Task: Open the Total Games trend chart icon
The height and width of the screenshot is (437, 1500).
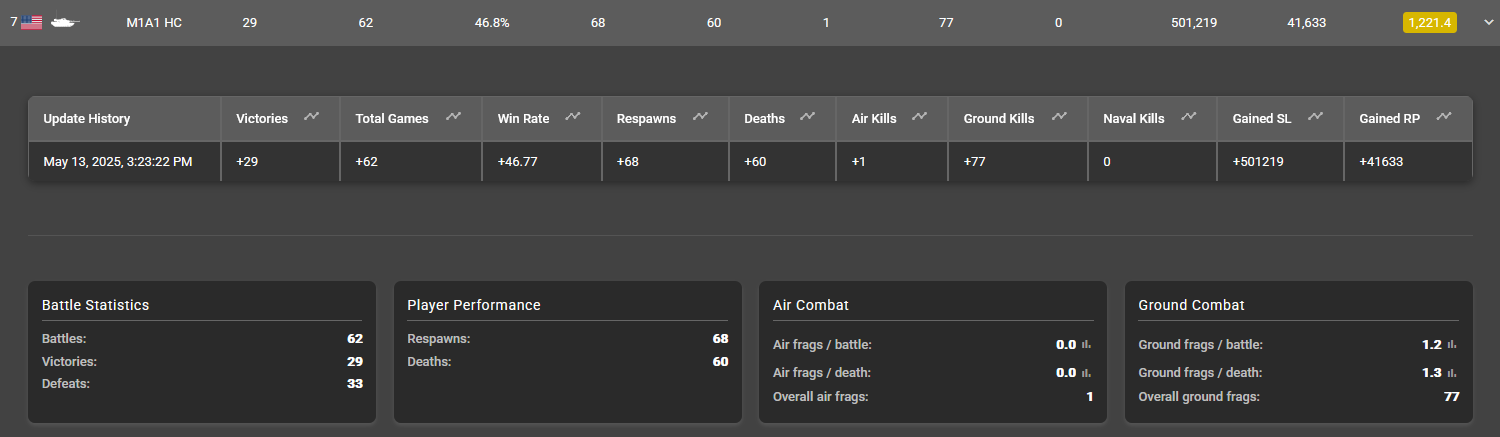Action: 454,117
